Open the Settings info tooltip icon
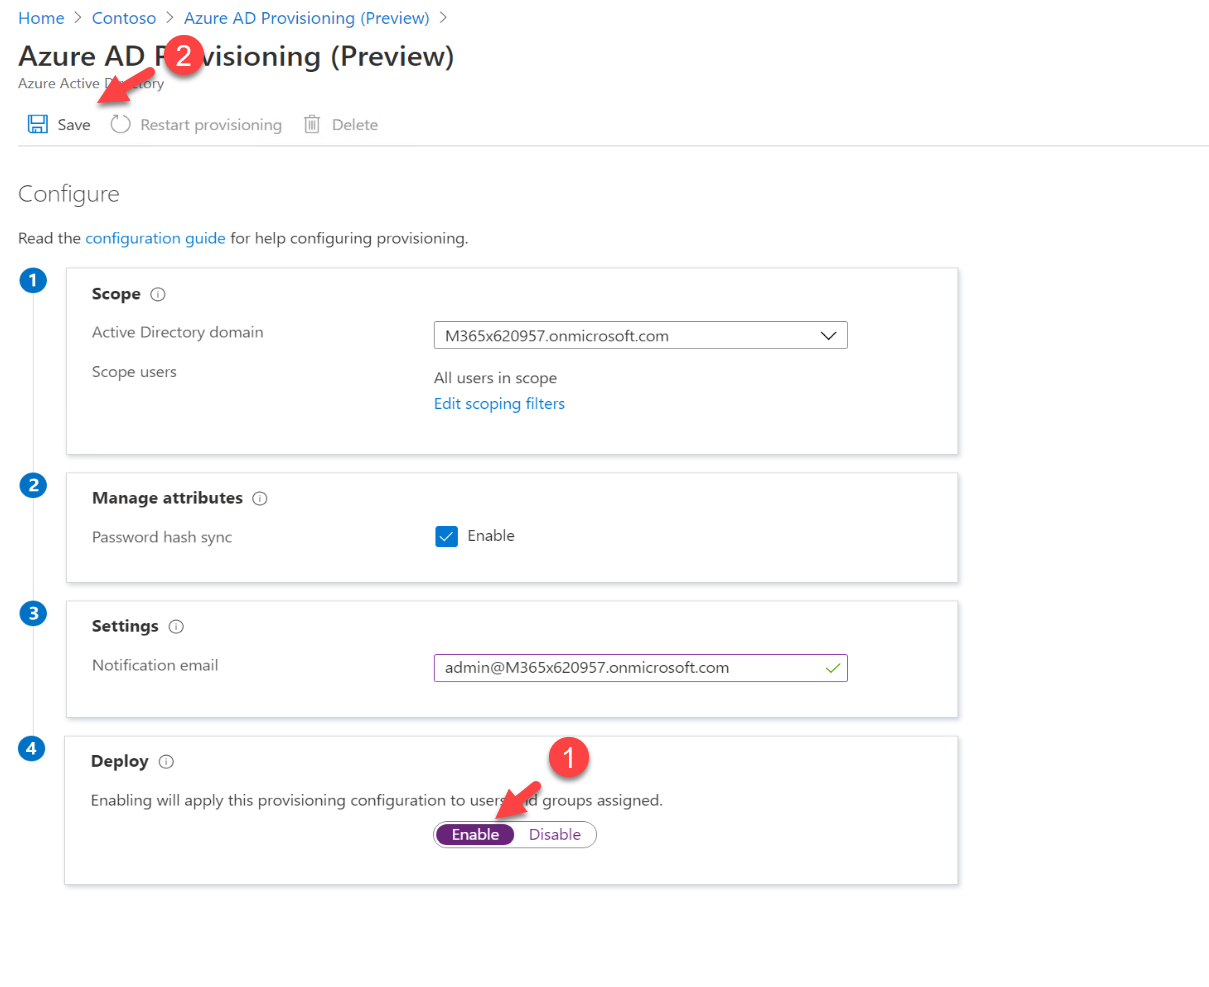The height and width of the screenshot is (987, 1209). click(x=176, y=626)
